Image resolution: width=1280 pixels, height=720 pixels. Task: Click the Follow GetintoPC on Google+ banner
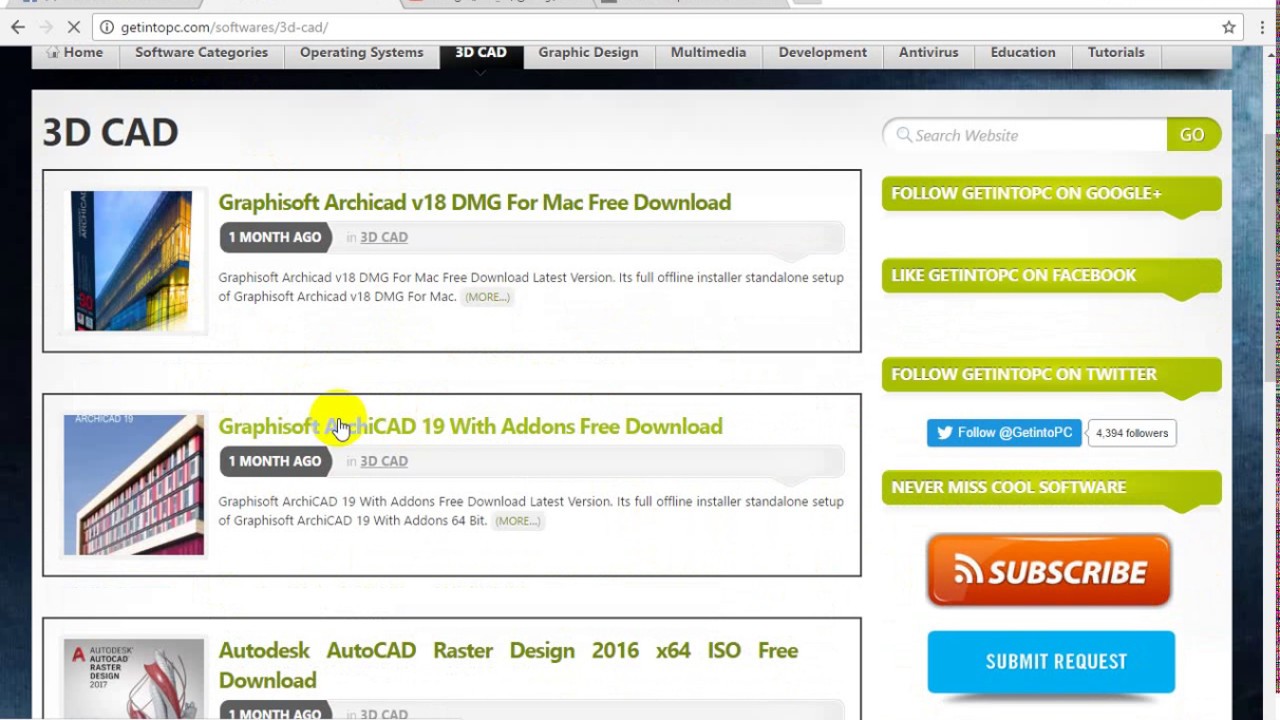1051,194
